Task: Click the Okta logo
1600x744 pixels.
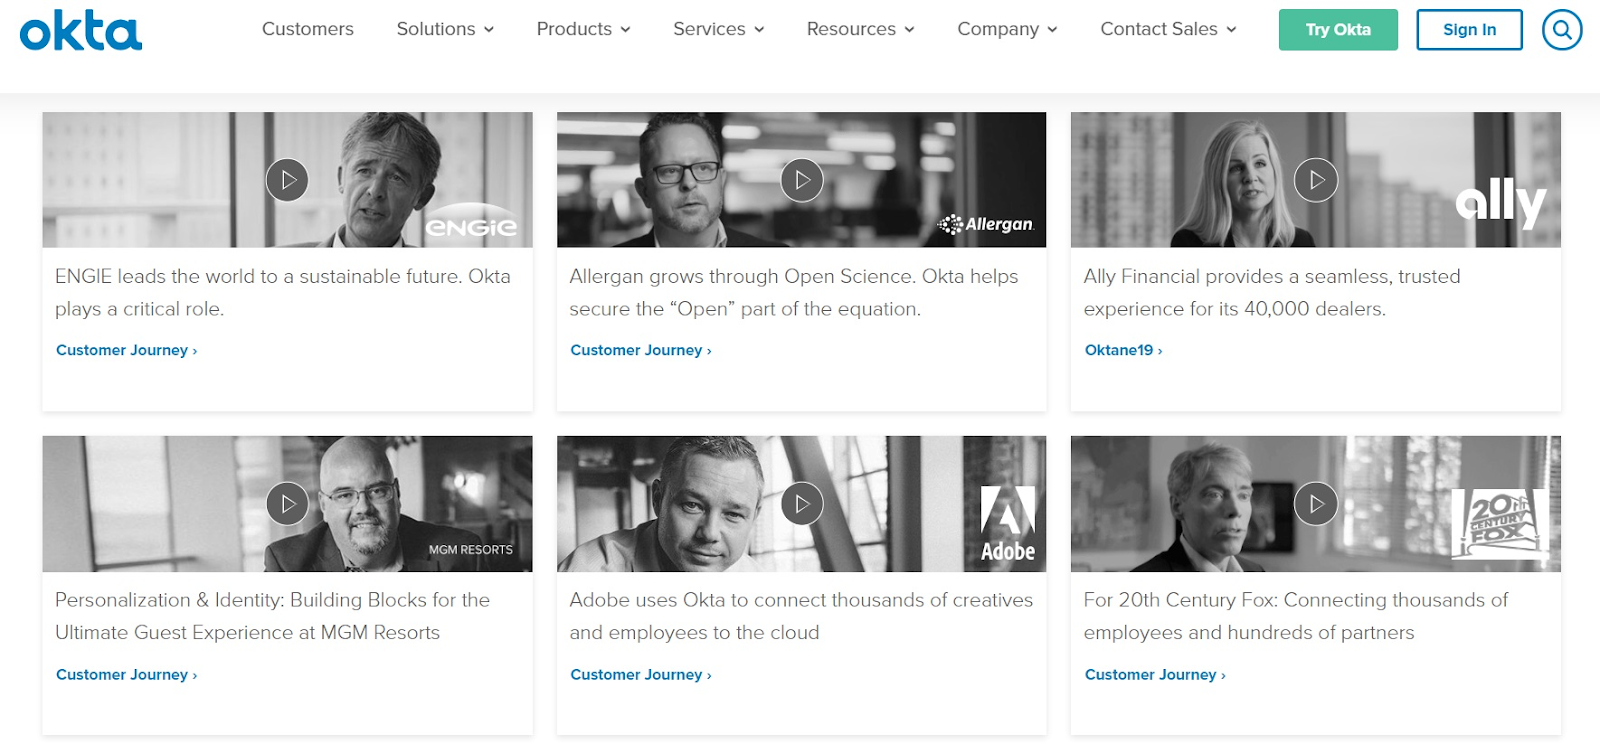Action: pos(81,31)
